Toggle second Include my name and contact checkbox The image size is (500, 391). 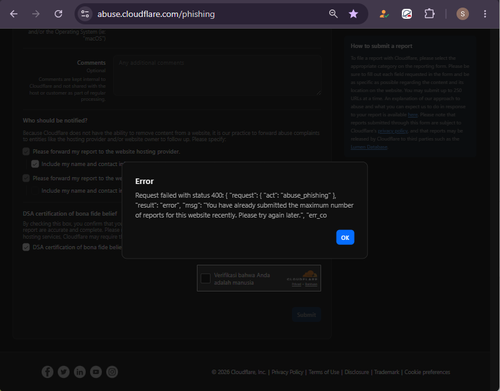[35, 191]
